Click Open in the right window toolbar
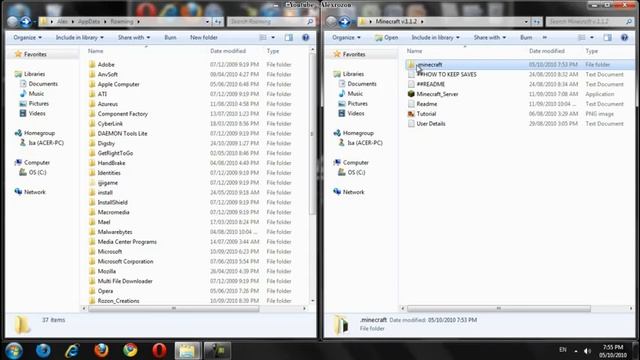Image resolution: width=640 pixels, height=360 pixels. point(387,38)
